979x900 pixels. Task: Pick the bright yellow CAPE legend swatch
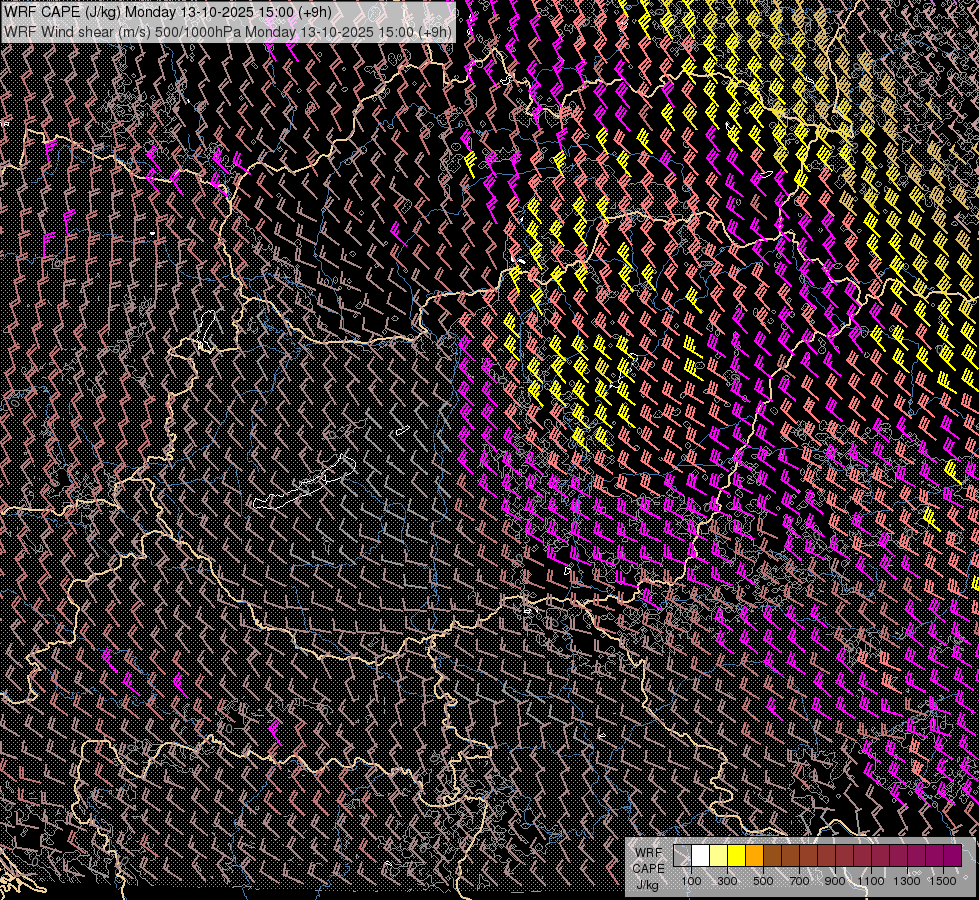coord(736,856)
